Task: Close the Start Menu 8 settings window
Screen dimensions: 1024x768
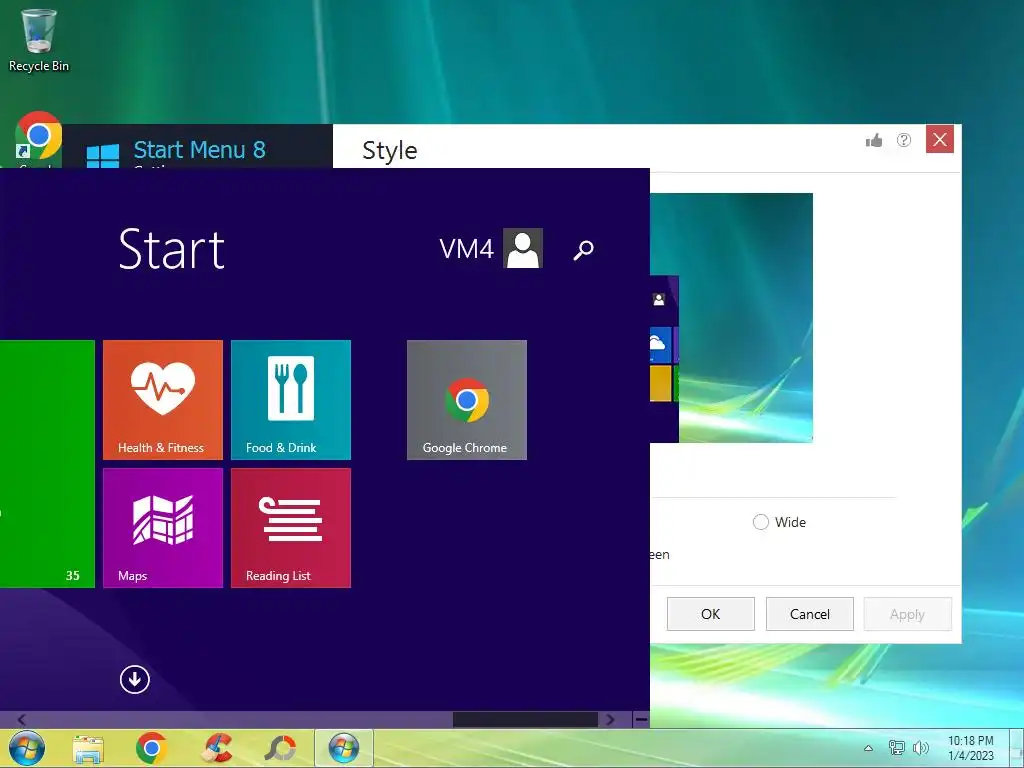Action: 940,139
